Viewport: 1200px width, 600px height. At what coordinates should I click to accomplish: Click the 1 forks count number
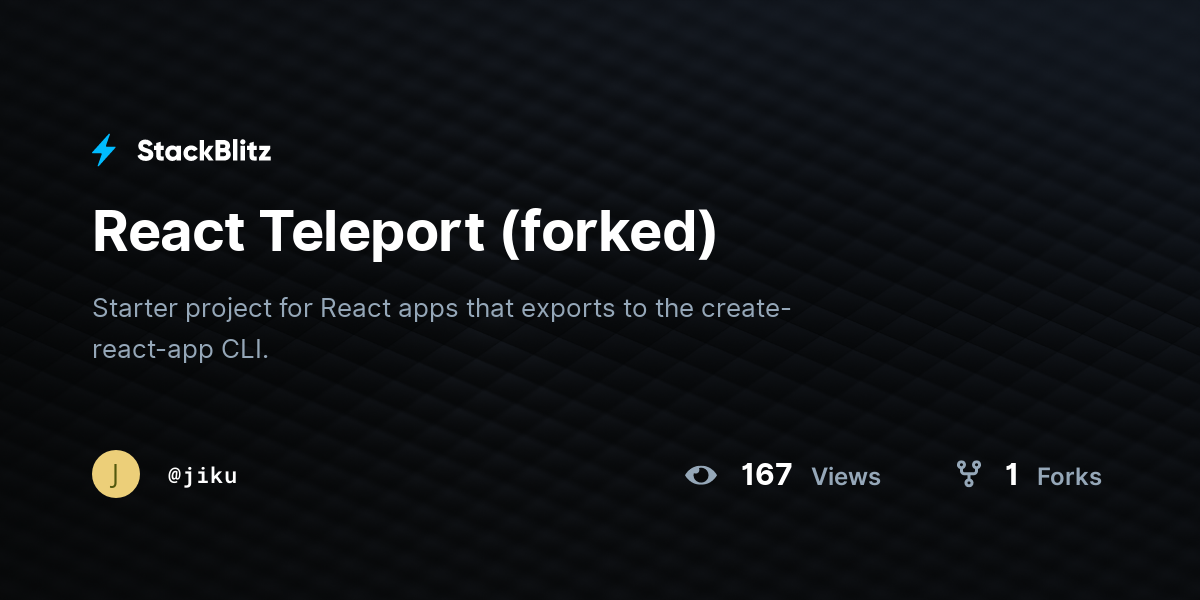(x=1012, y=474)
